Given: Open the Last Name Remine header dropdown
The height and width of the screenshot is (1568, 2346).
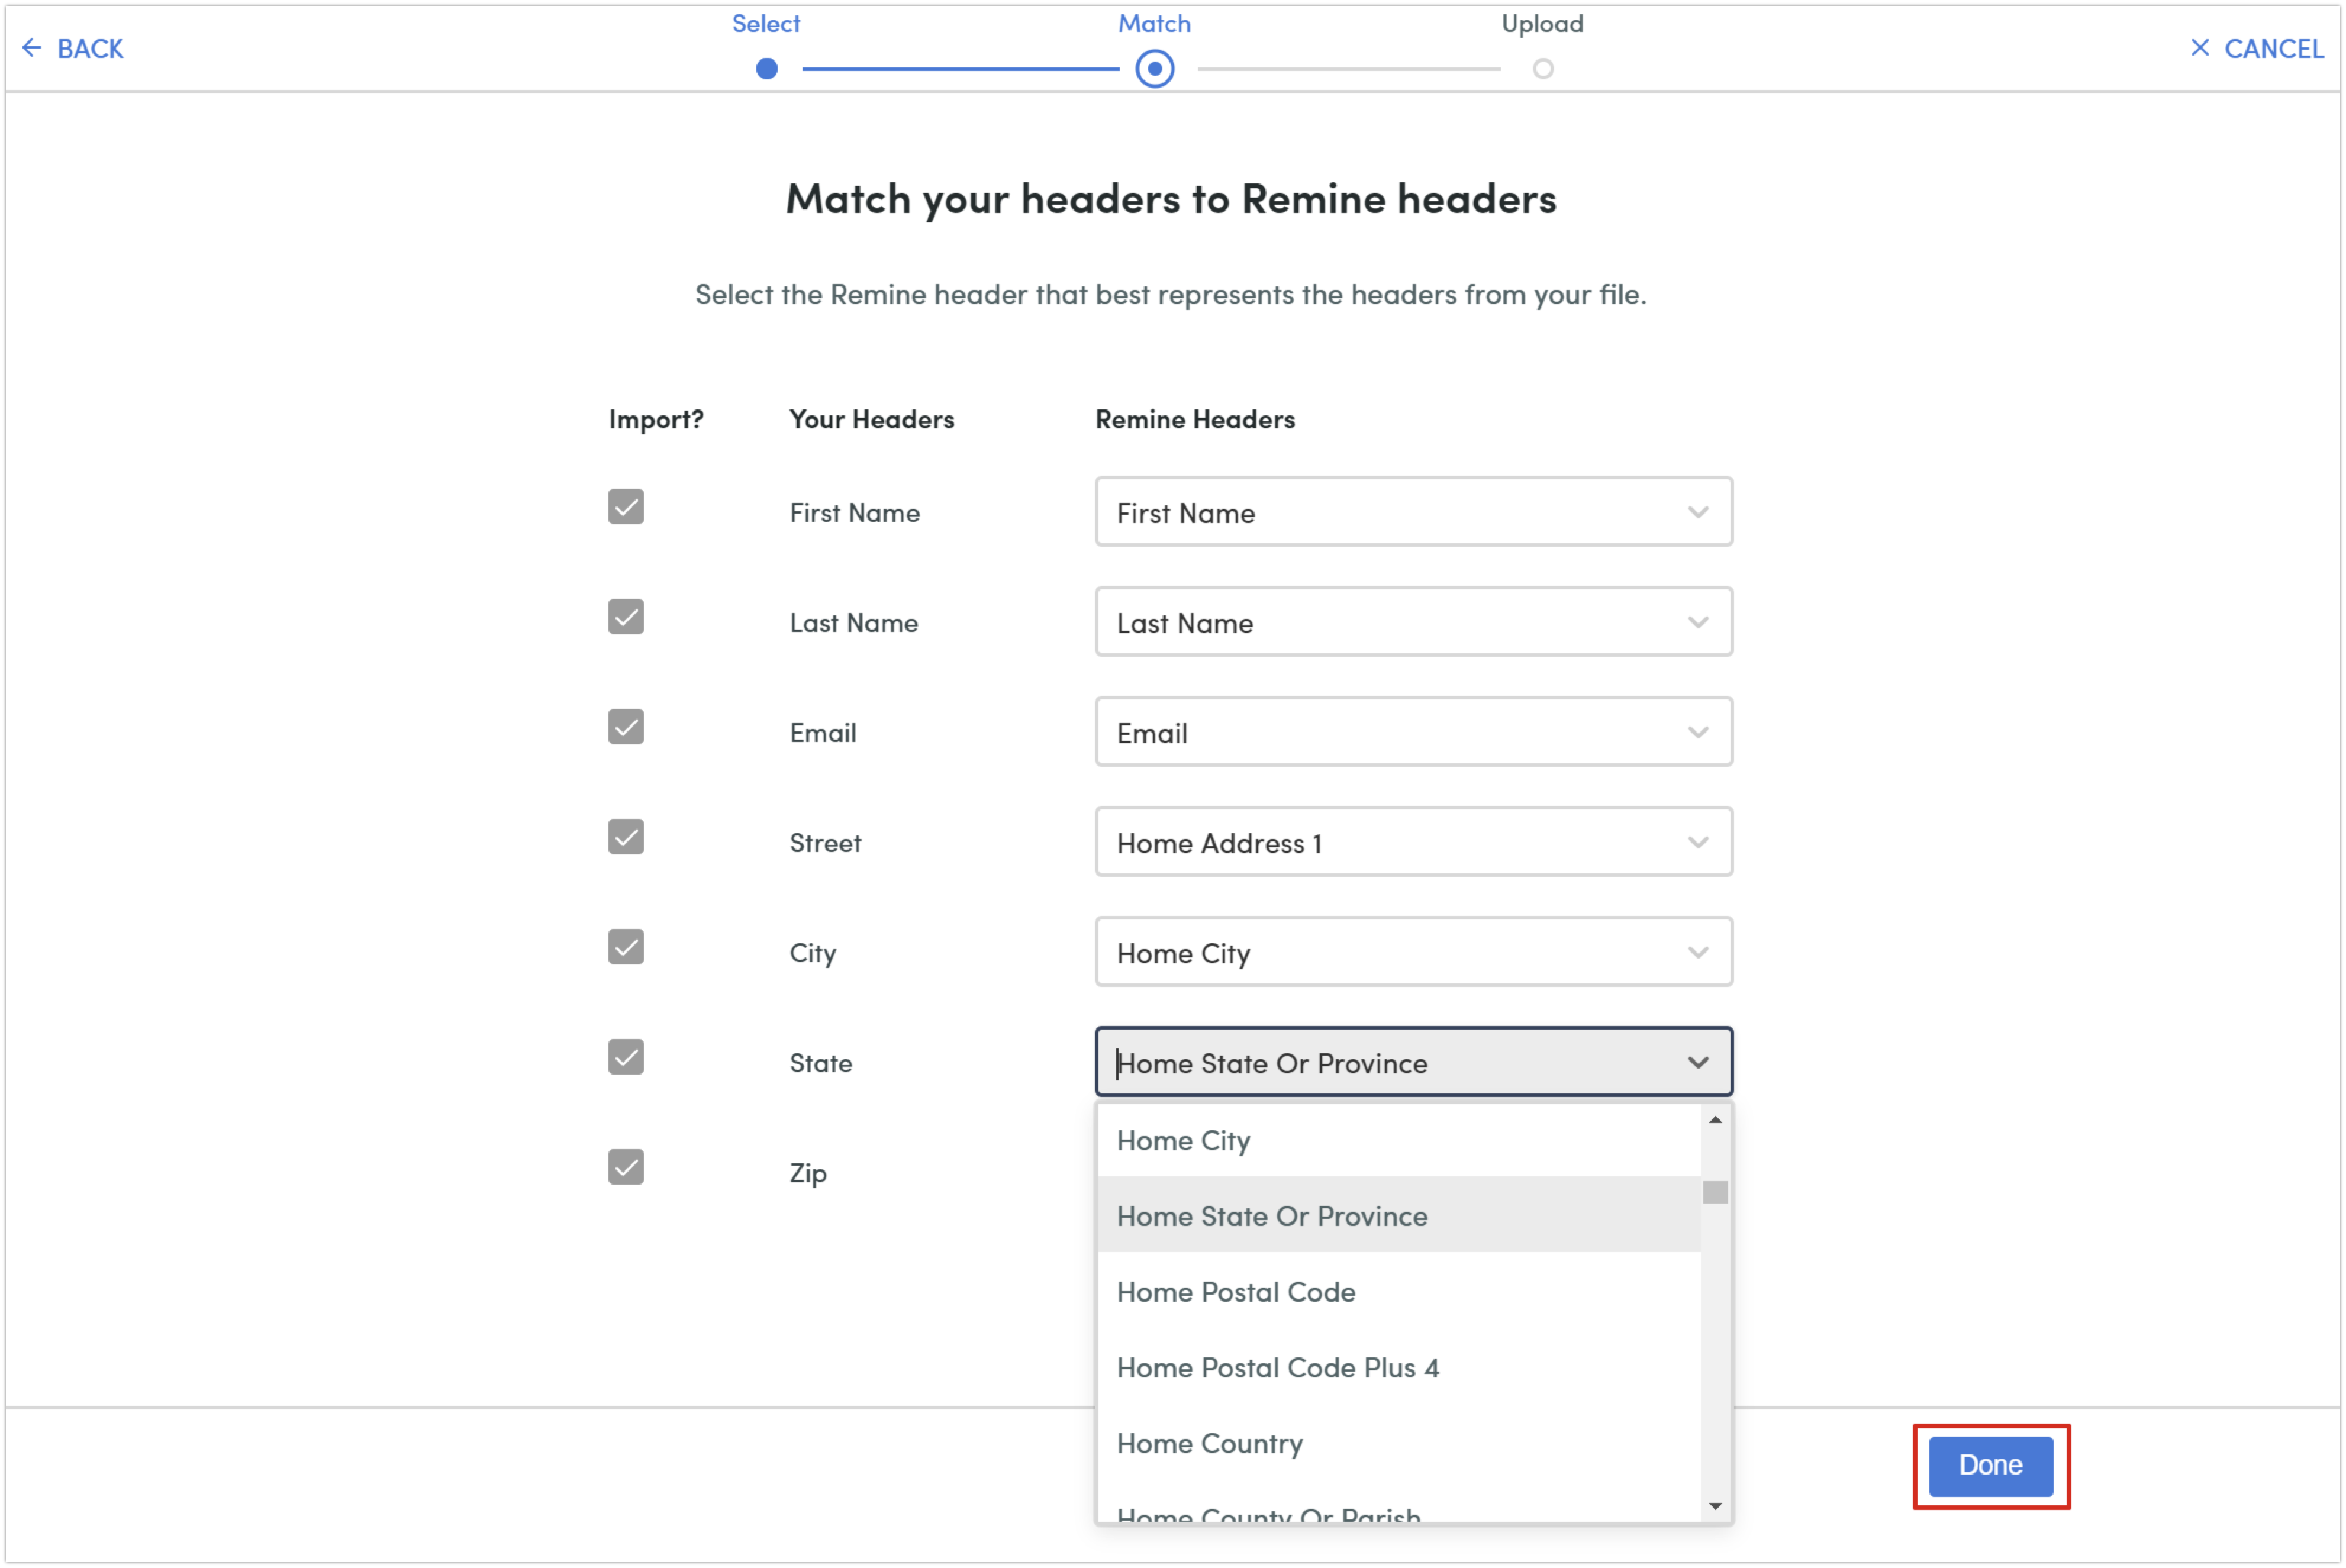Looking at the screenshot, I should click(x=1413, y=622).
